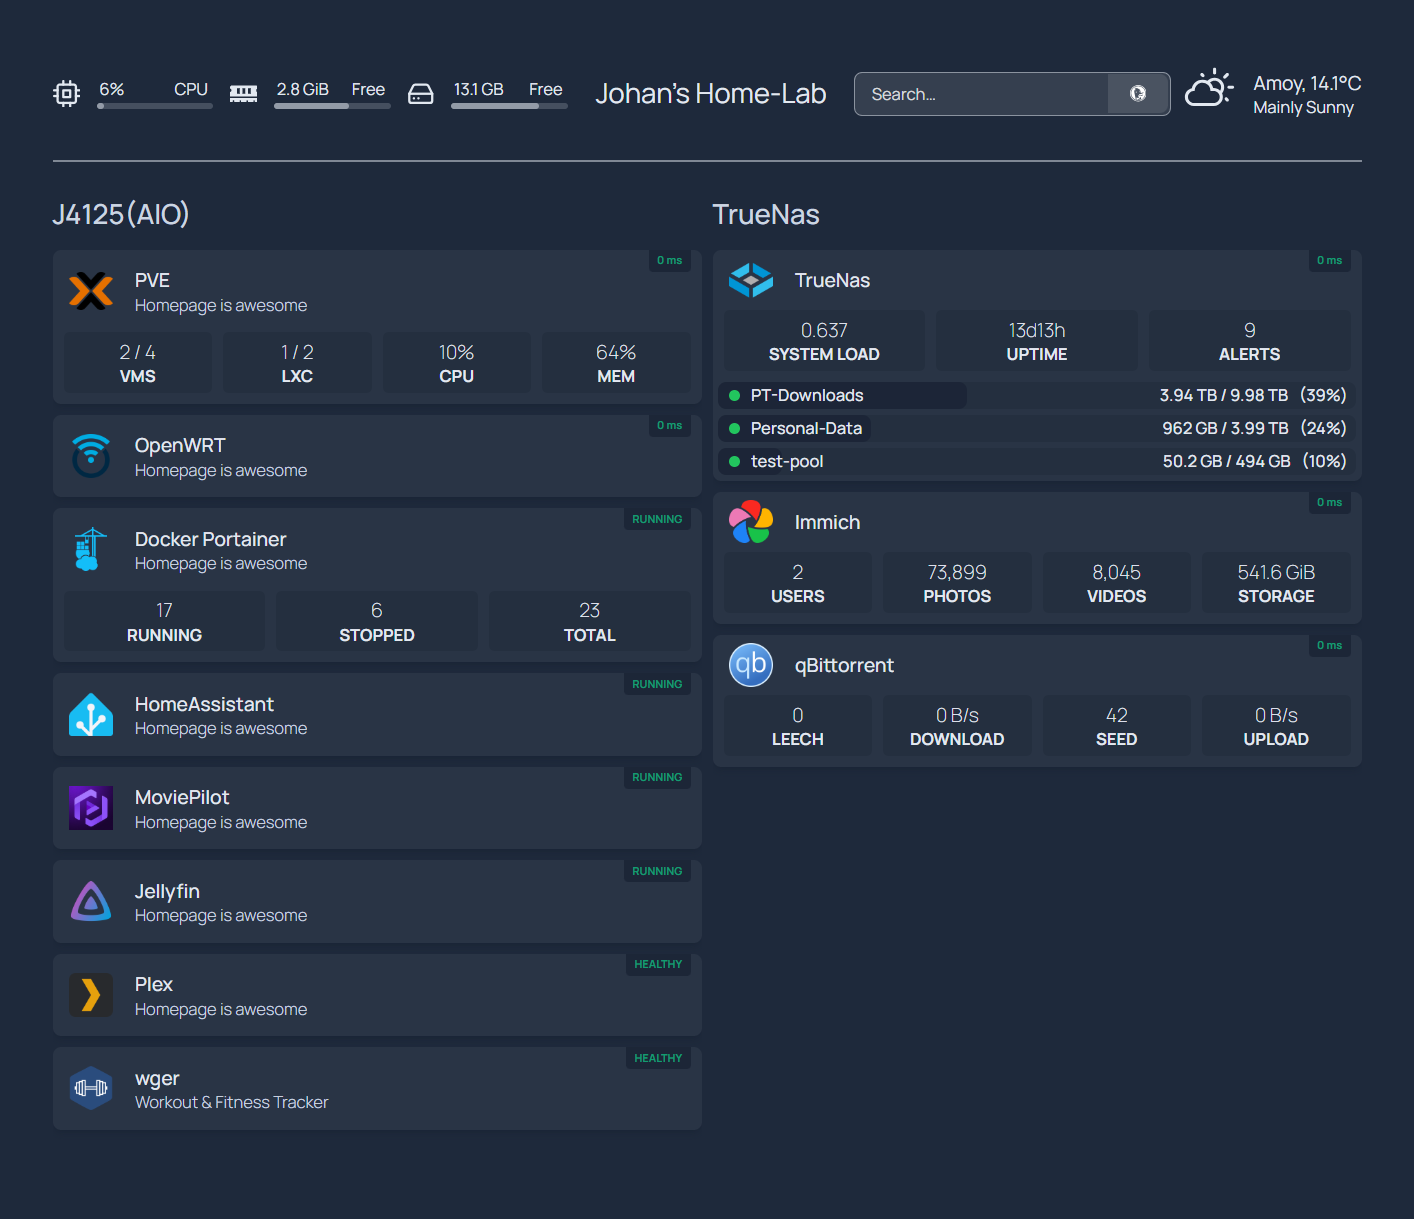Click the MoviePilot purple icon
This screenshot has height=1219, width=1414.
91,808
